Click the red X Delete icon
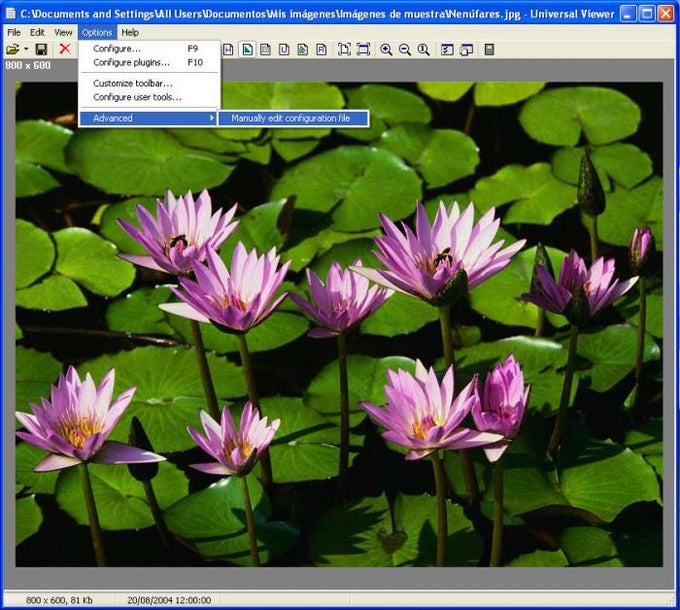 [65, 49]
